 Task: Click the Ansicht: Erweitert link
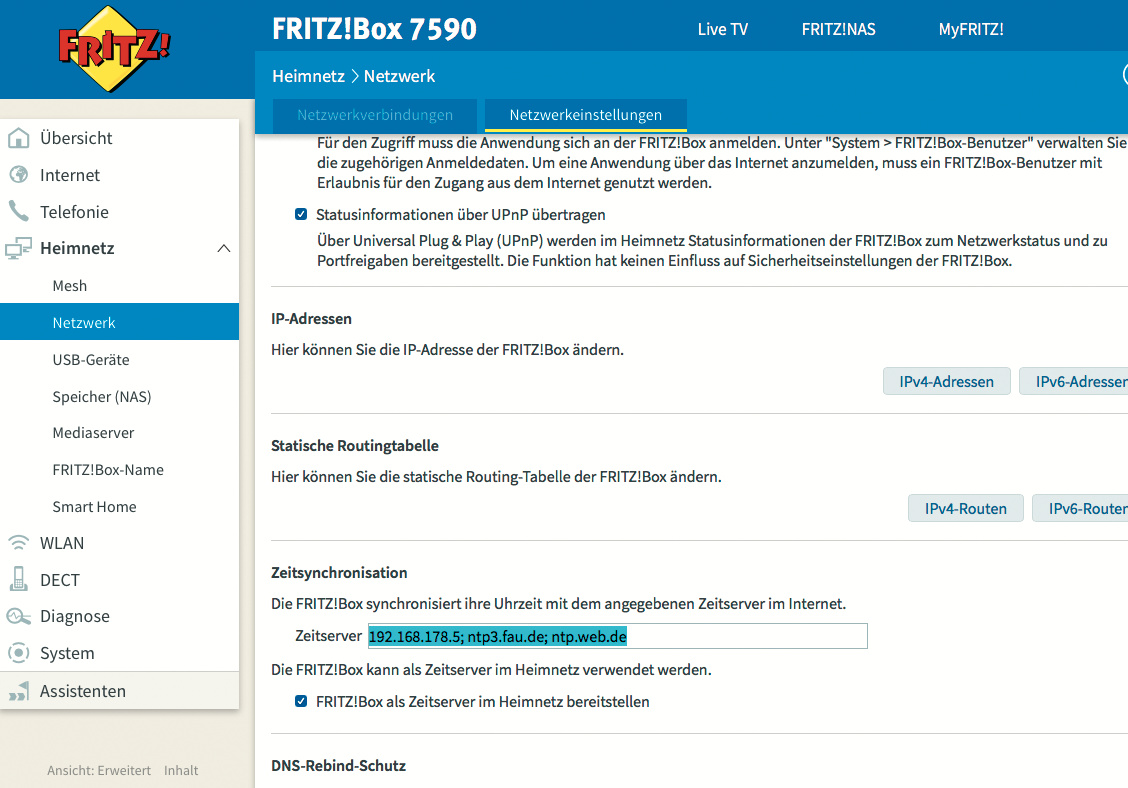pyautogui.click(x=99, y=770)
